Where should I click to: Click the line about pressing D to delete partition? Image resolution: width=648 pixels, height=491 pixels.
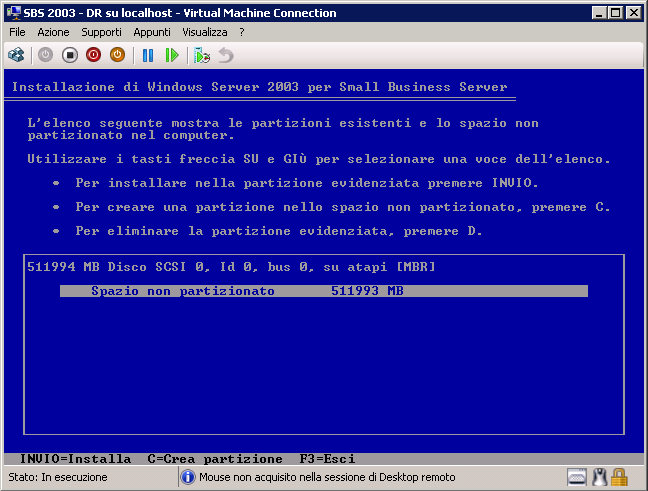coord(279,231)
